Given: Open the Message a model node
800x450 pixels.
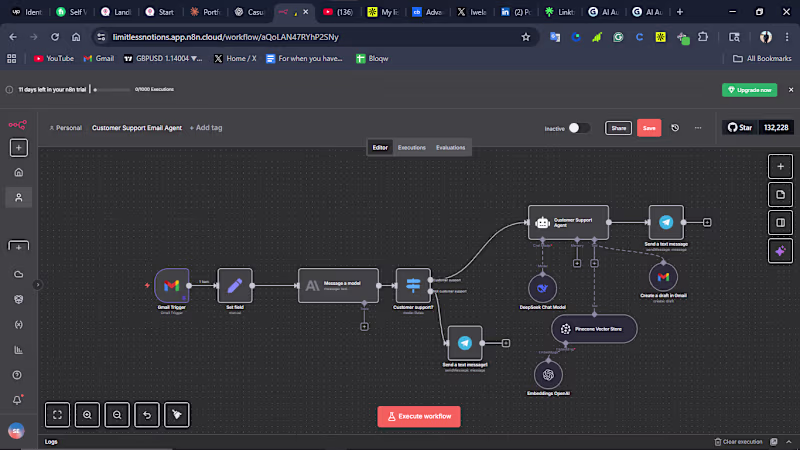Looking at the screenshot, I should (338, 286).
